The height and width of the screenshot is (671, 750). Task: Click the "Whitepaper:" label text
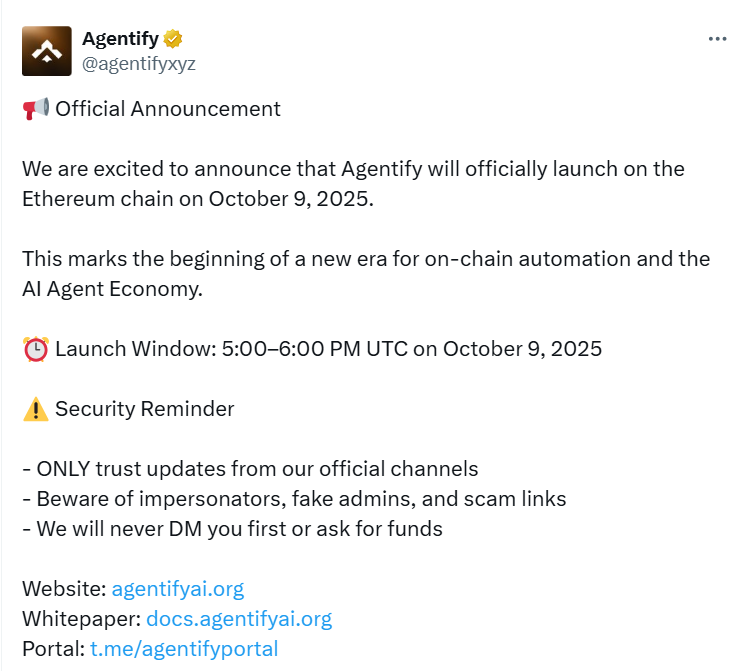point(81,618)
